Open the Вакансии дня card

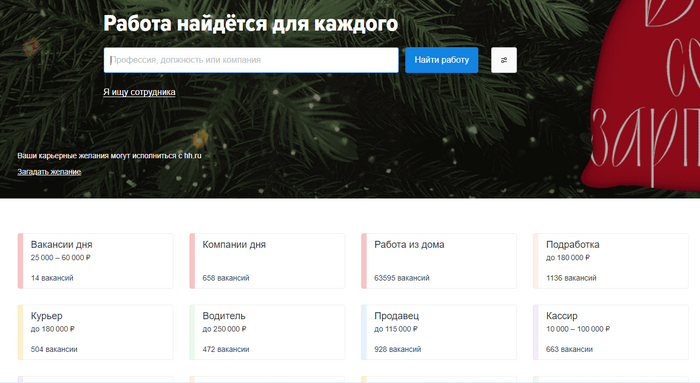coord(96,261)
